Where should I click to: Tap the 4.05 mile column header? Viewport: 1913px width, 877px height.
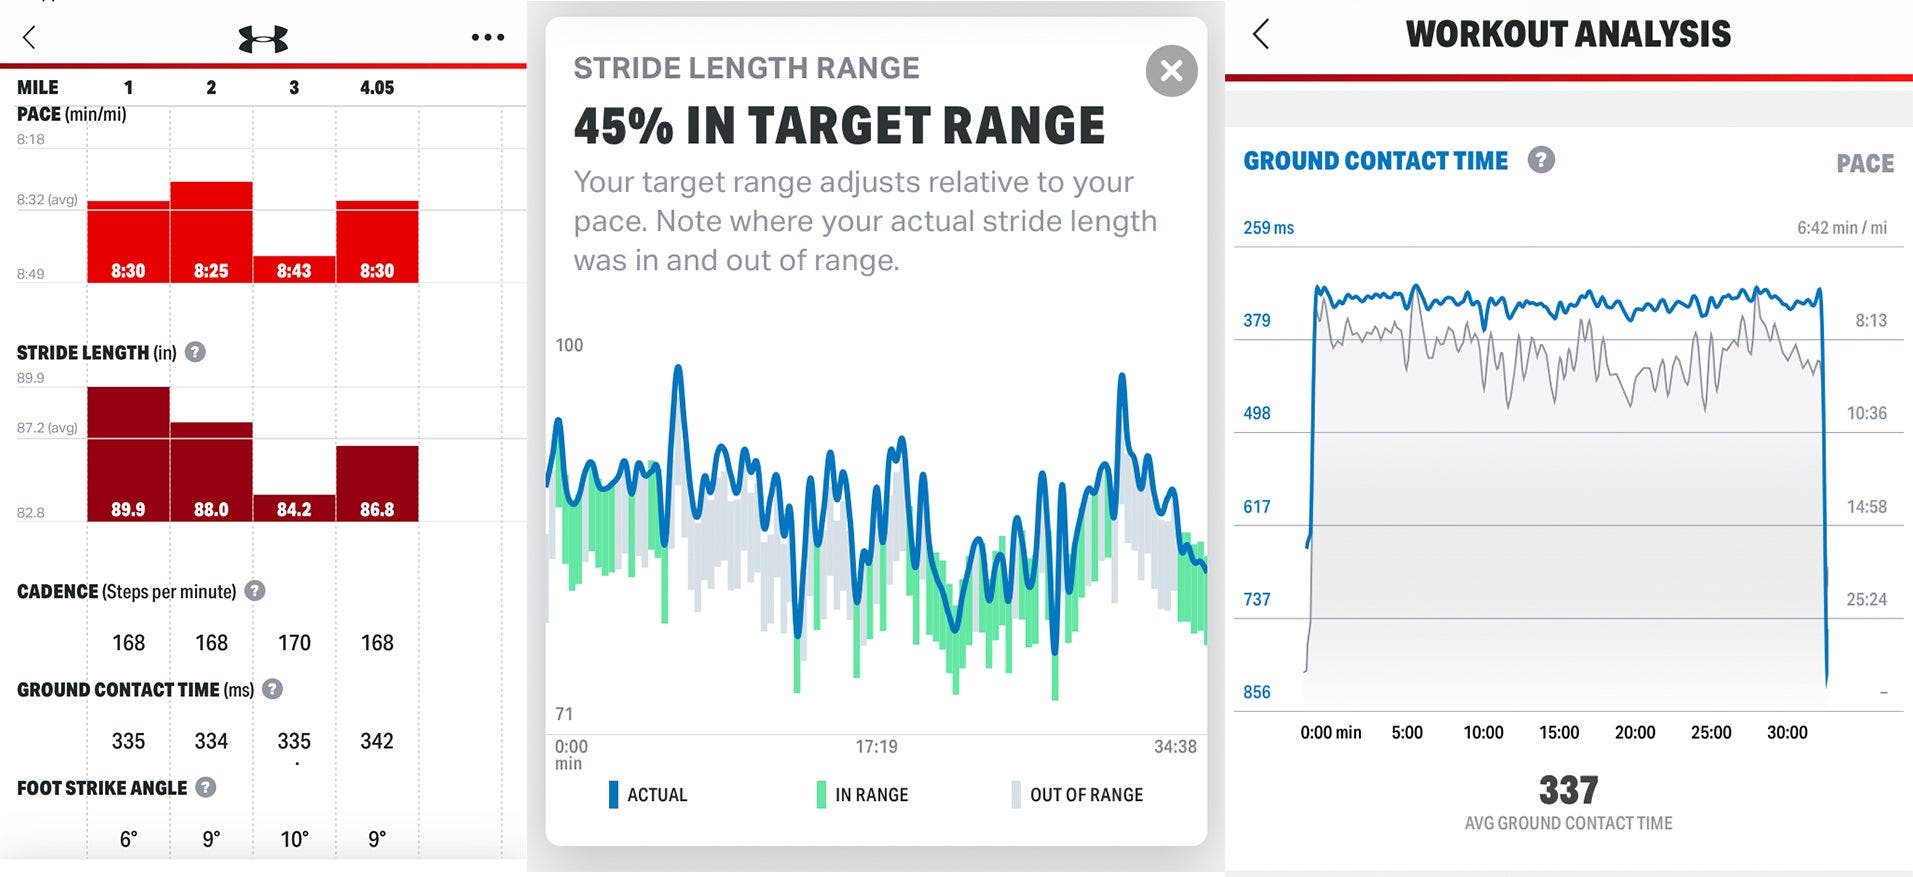click(x=377, y=88)
